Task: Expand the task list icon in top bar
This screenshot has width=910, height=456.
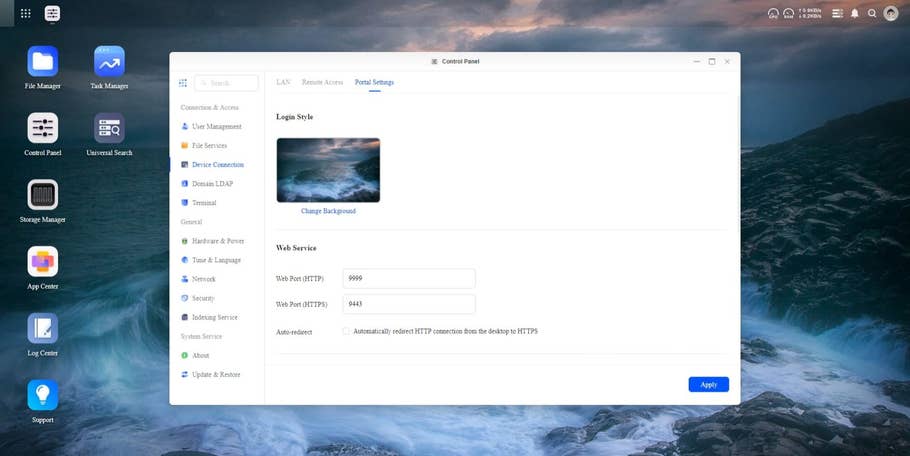Action: (837, 14)
